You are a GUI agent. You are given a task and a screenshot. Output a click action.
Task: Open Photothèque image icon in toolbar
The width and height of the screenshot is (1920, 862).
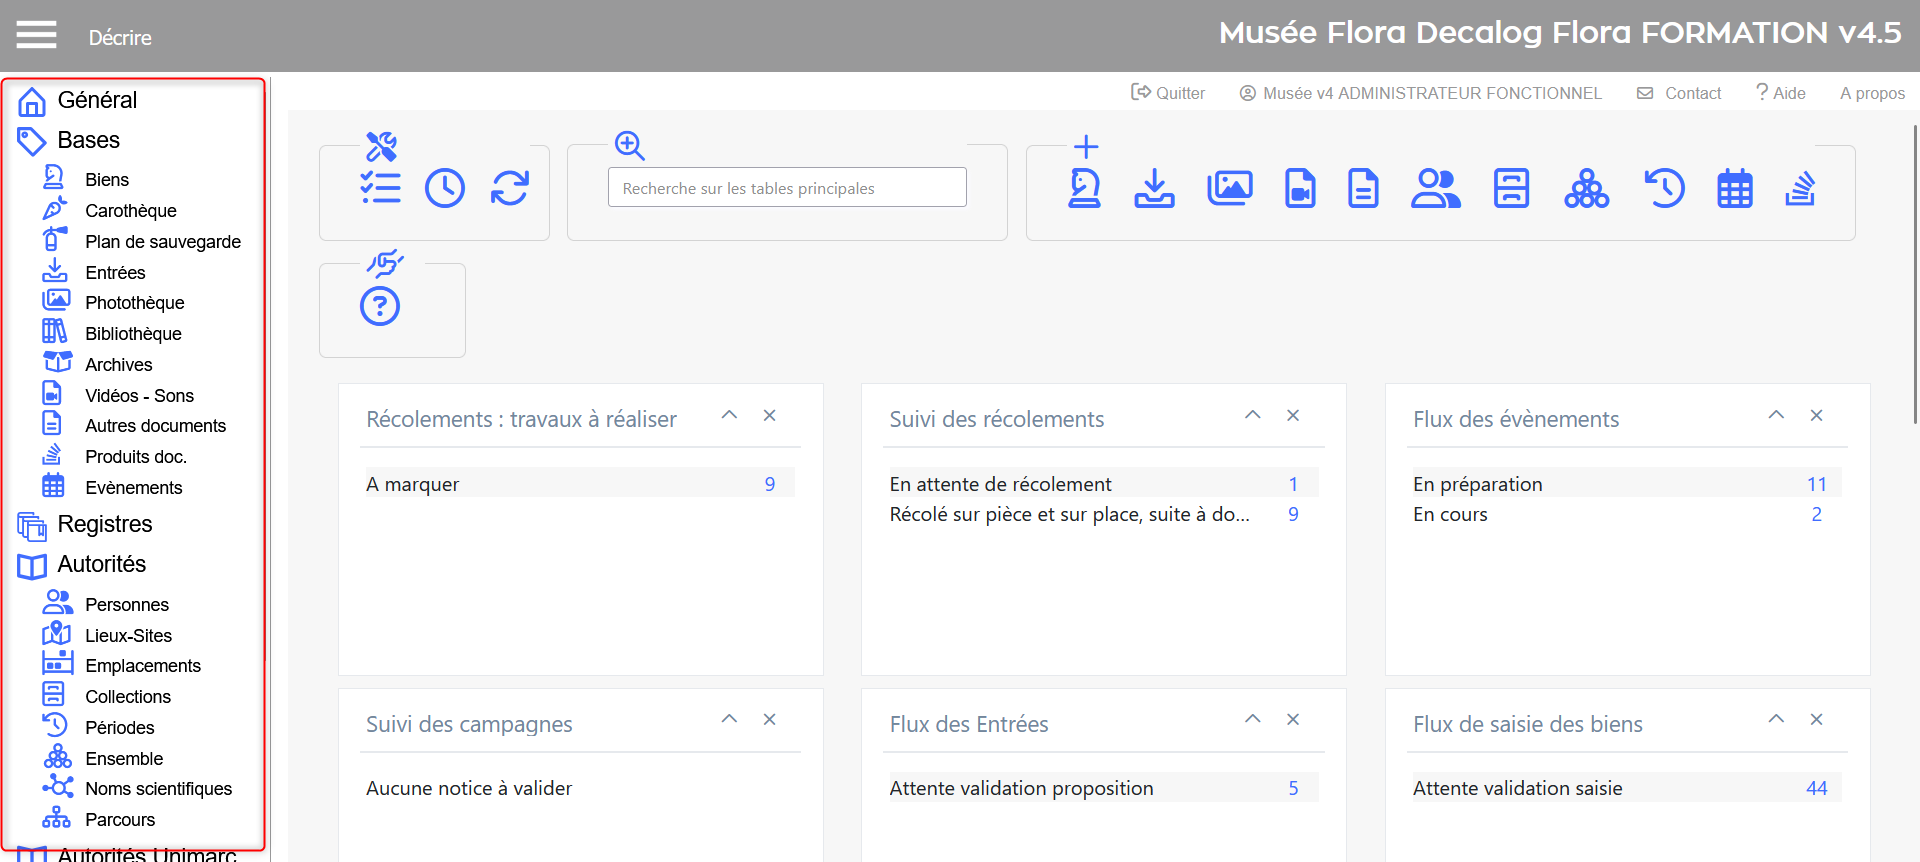(x=1229, y=188)
